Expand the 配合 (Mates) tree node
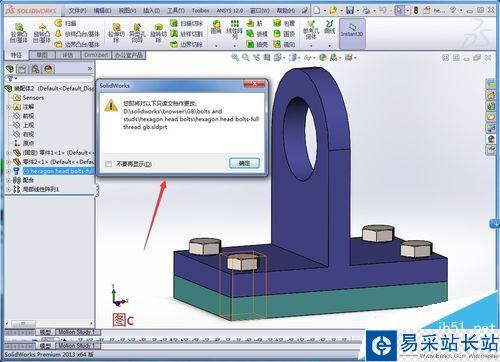 (x=9, y=180)
